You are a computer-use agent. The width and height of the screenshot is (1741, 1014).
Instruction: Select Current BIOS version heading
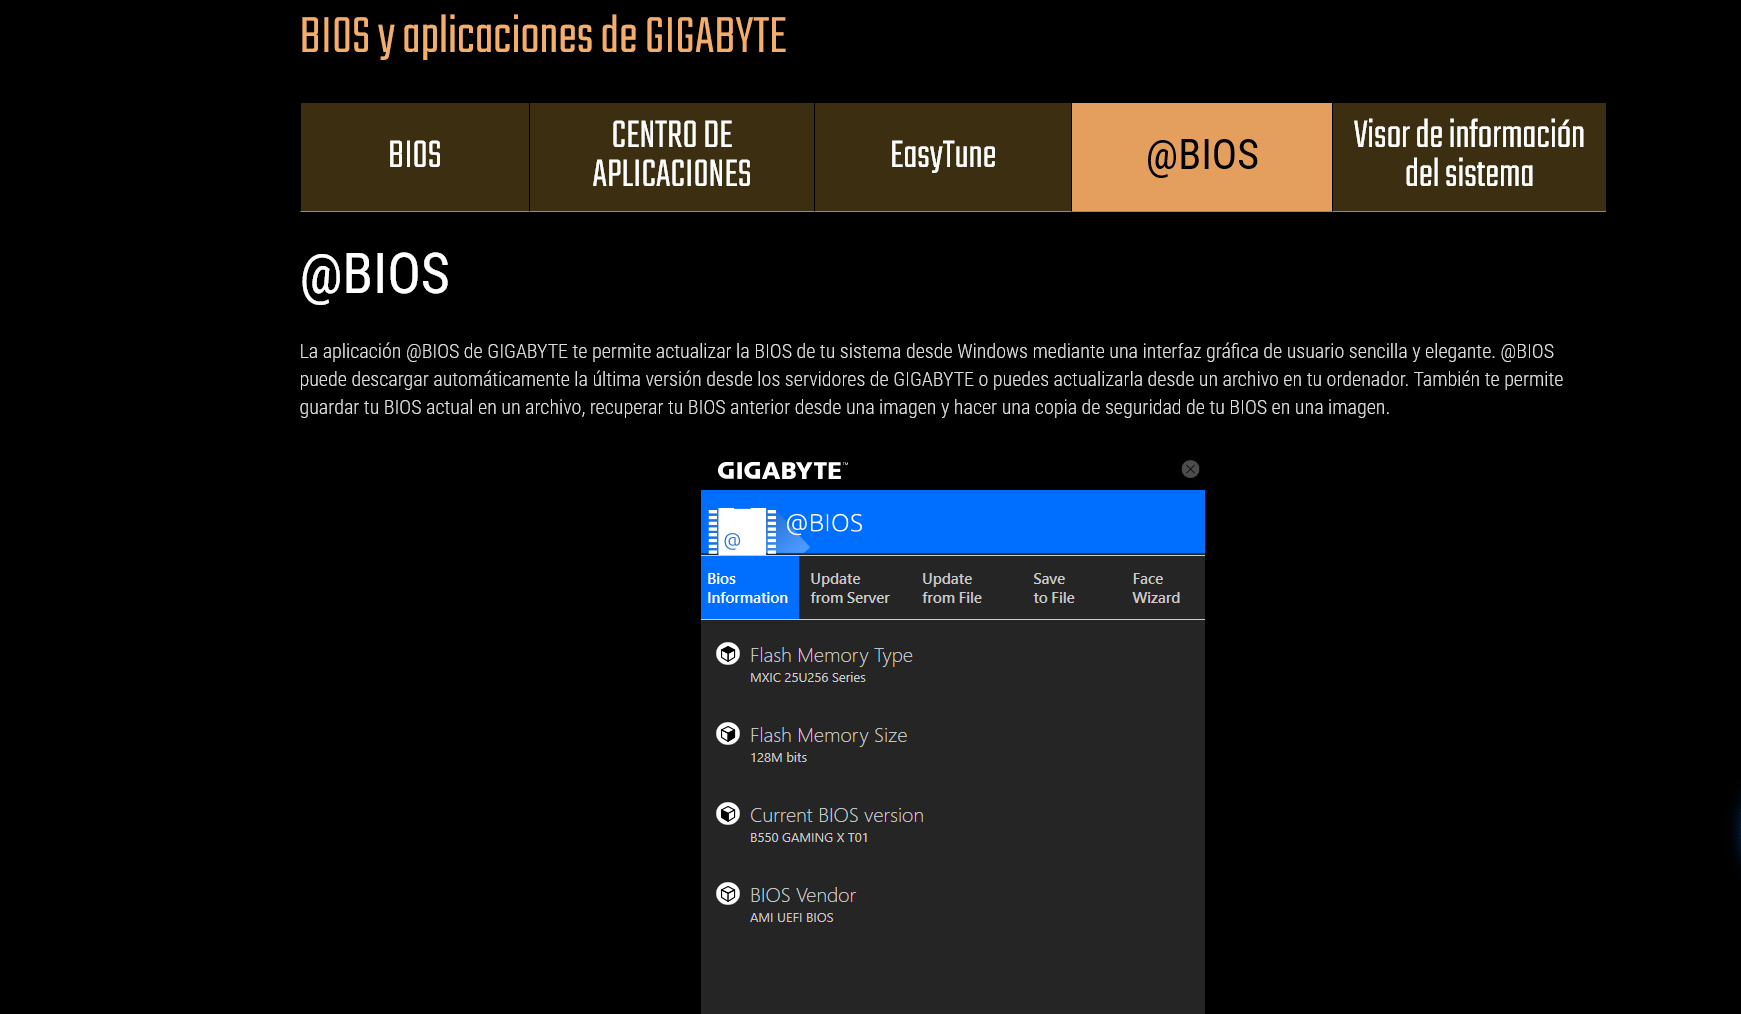(837, 815)
